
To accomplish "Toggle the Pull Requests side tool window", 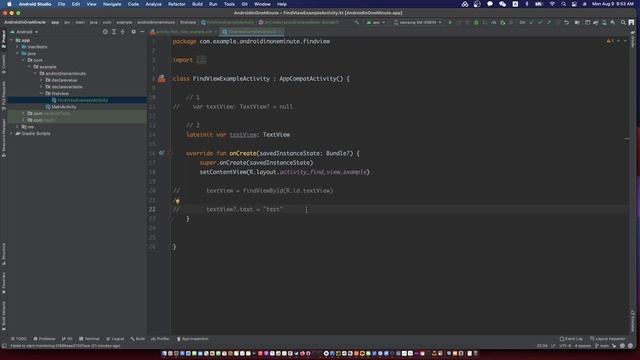I will [x=4, y=96].
